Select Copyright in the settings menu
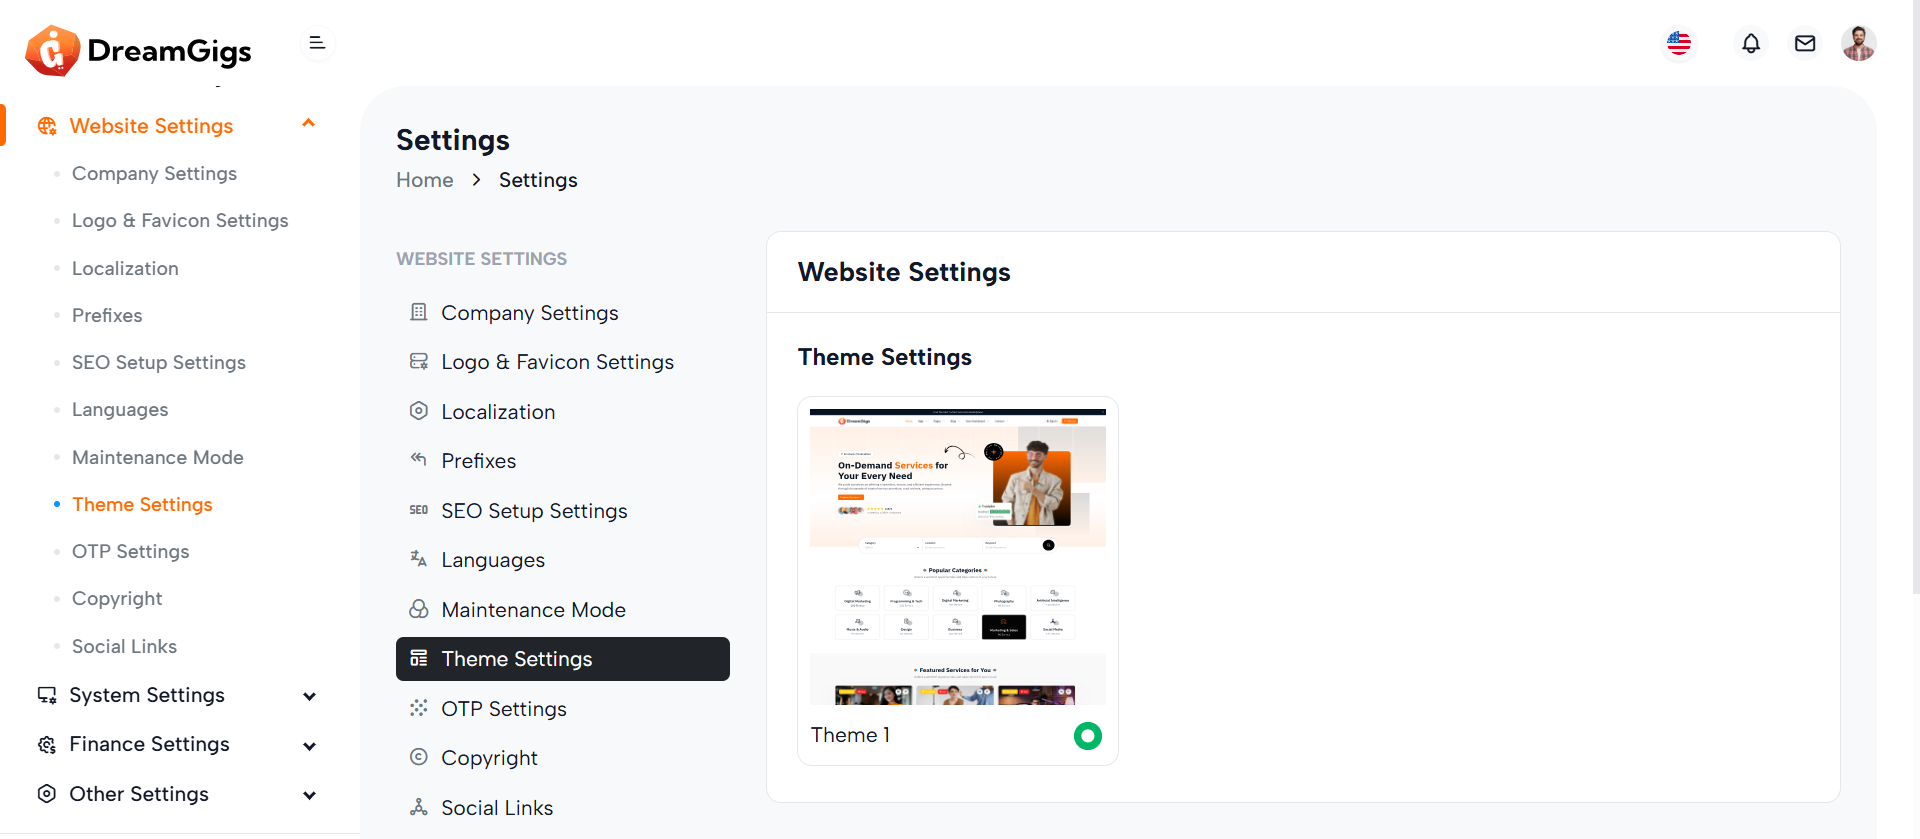This screenshot has height=839, width=1920. (489, 758)
